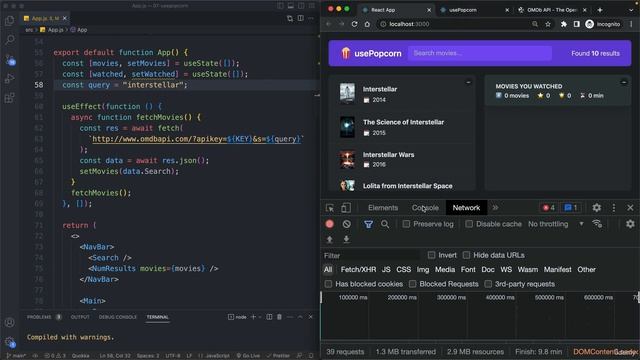
Task: Toggle the Chrome side panel icon
Action: (576, 24)
